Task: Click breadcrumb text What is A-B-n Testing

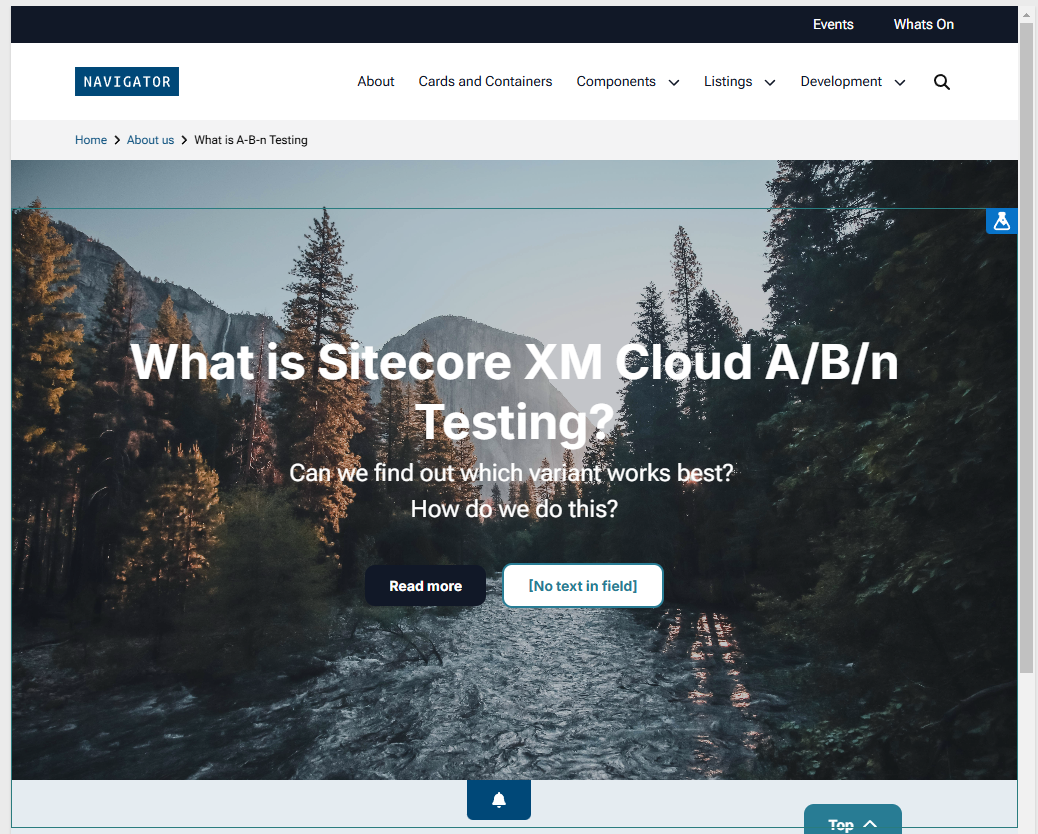Action: 251,140
